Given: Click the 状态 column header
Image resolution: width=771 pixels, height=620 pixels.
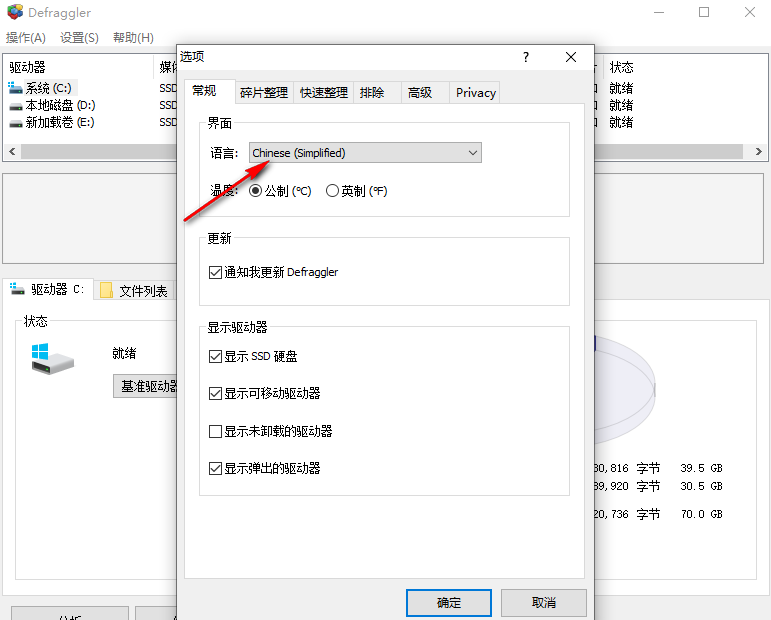Looking at the screenshot, I should click(x=622, y=67).
